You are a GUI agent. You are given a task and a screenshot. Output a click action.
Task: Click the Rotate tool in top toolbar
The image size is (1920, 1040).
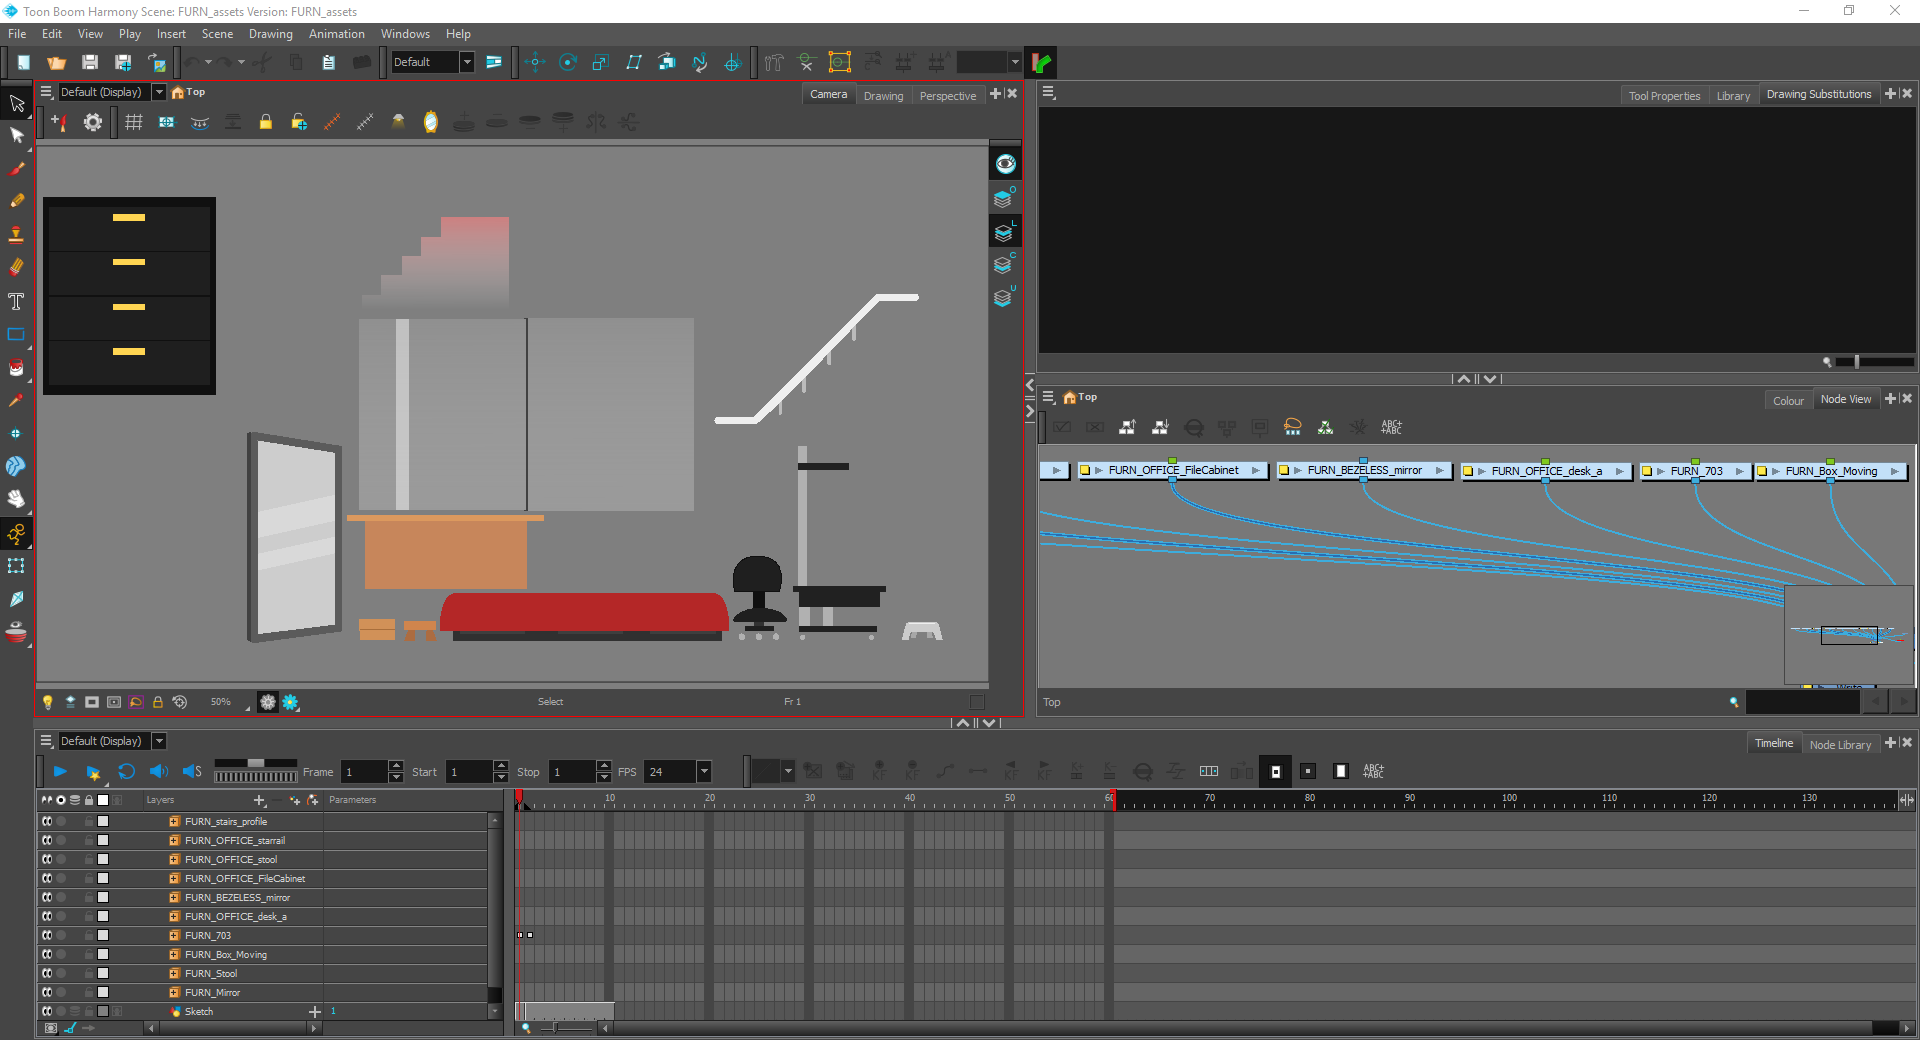(568, 62)
